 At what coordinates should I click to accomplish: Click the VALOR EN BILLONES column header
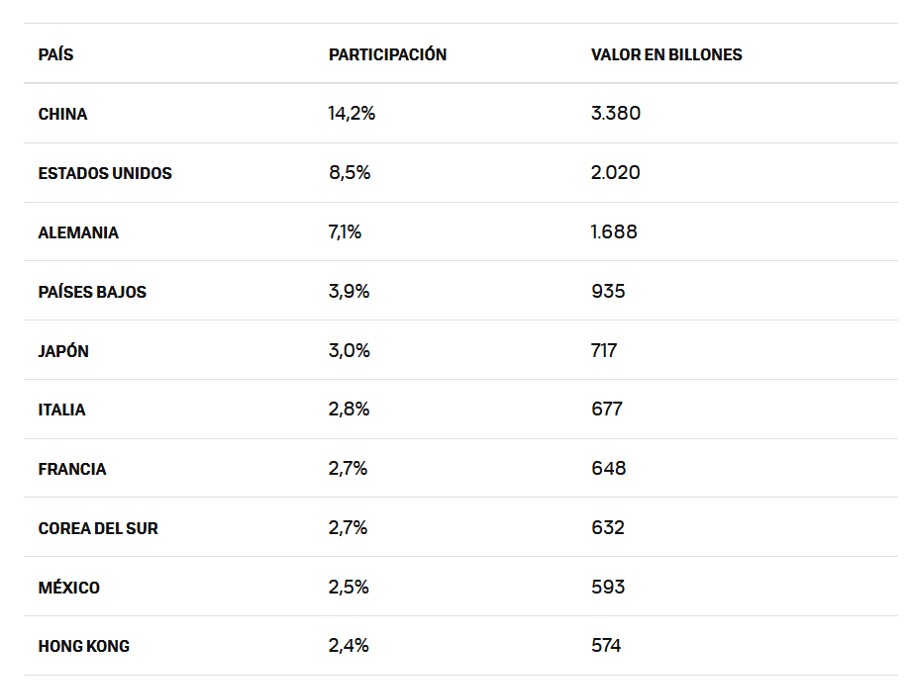click(666, 55)
